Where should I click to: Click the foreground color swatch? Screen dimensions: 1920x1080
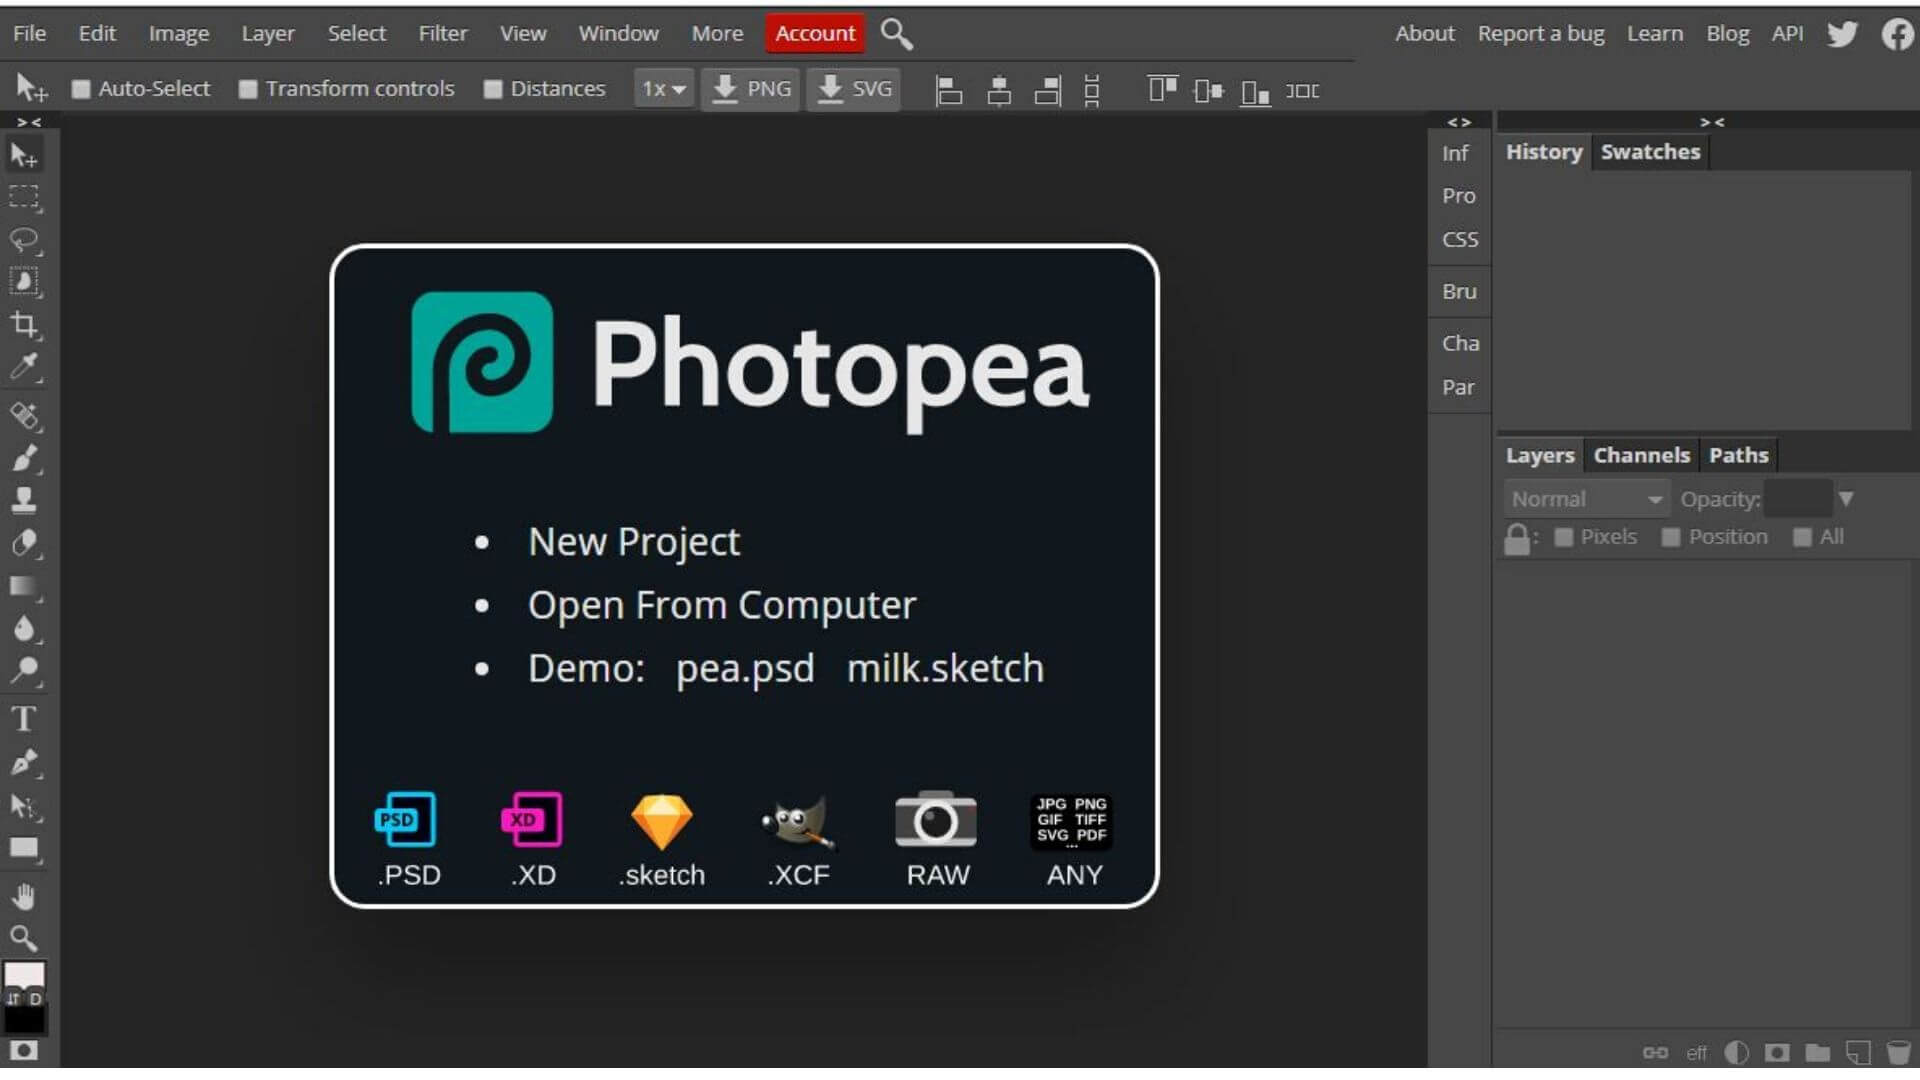pyautogui.click(x=24, y=976)
